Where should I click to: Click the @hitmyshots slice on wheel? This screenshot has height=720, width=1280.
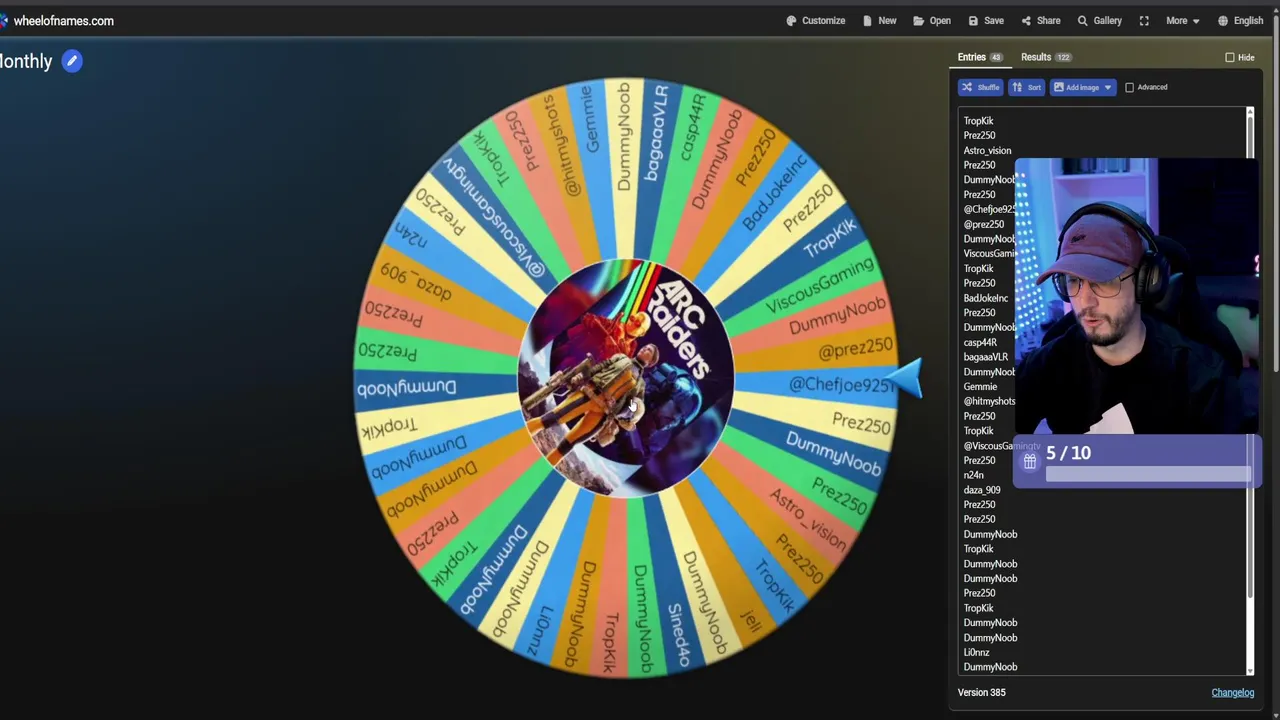tap(562, 143)
